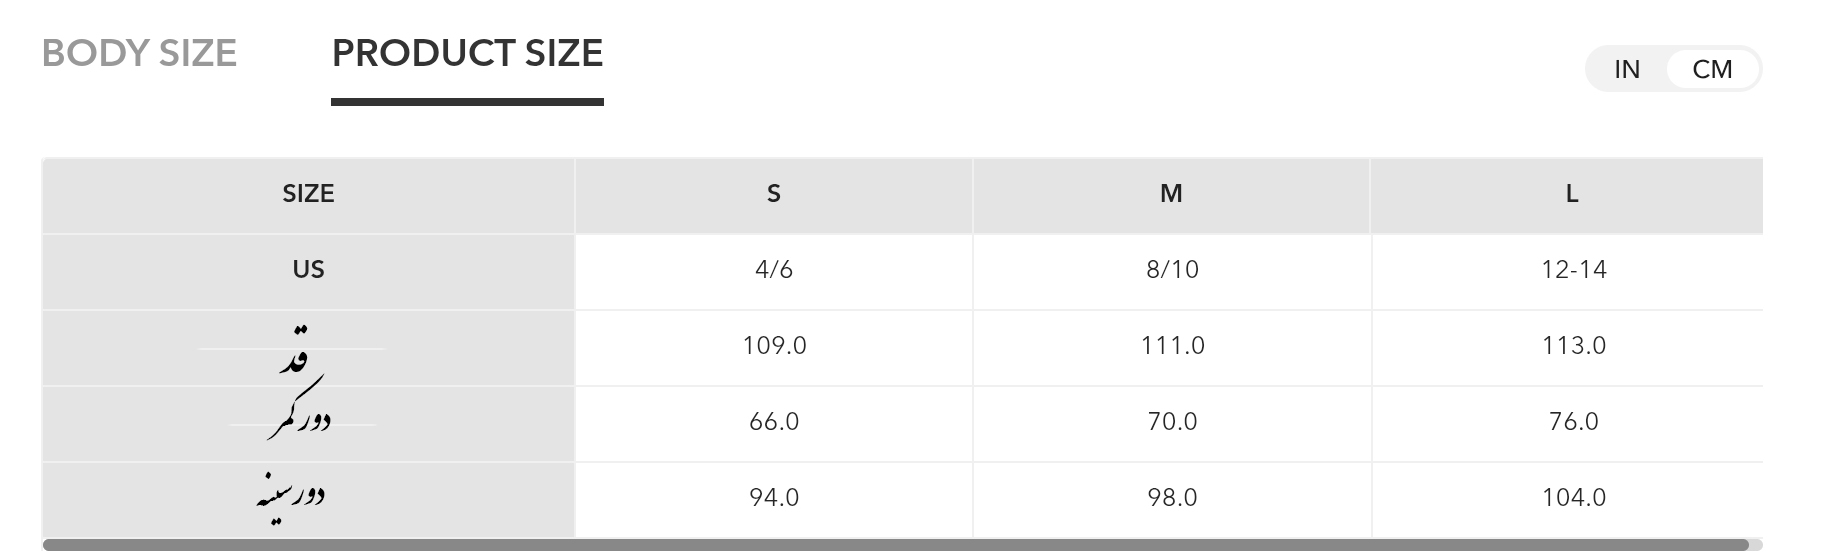The width and height of the screenshot is (1840, 560).
Task: Select the S column header
Action: click(x=773, y=194)
